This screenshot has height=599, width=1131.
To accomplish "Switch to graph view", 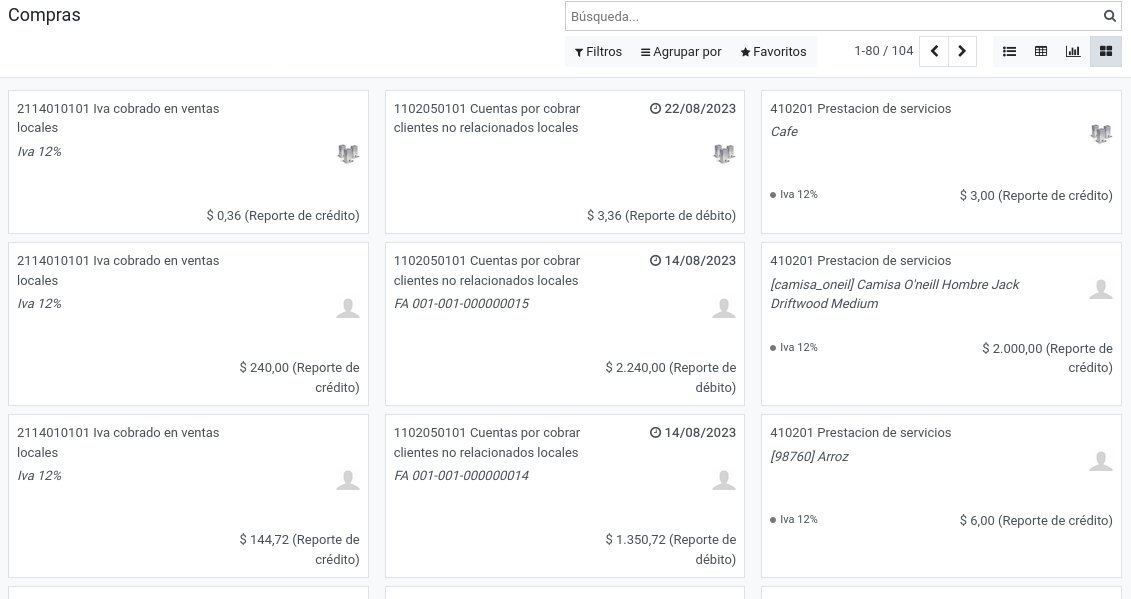I will point(1073,51).
